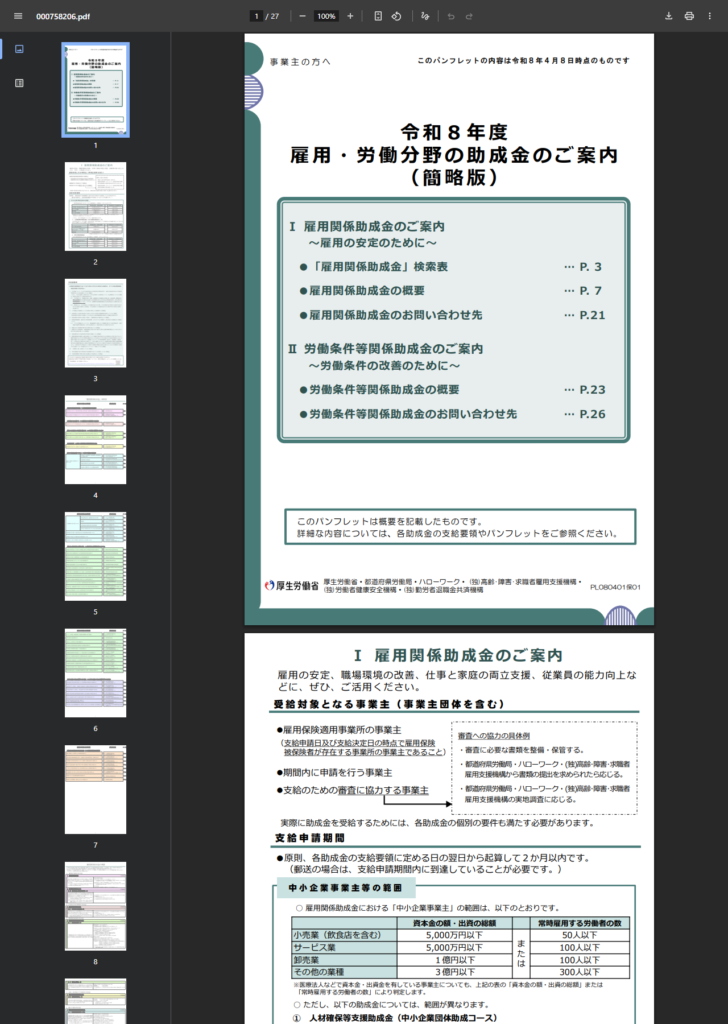Screen dimensions: 728x1024
Task: Click table cell サービス業
Action: tap(344, 948)
